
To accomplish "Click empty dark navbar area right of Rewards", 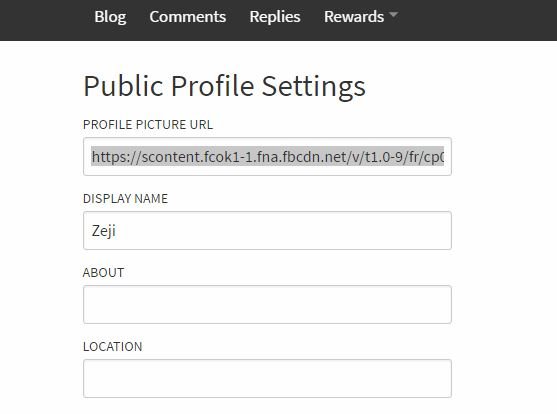I will (x=476, y=20).
